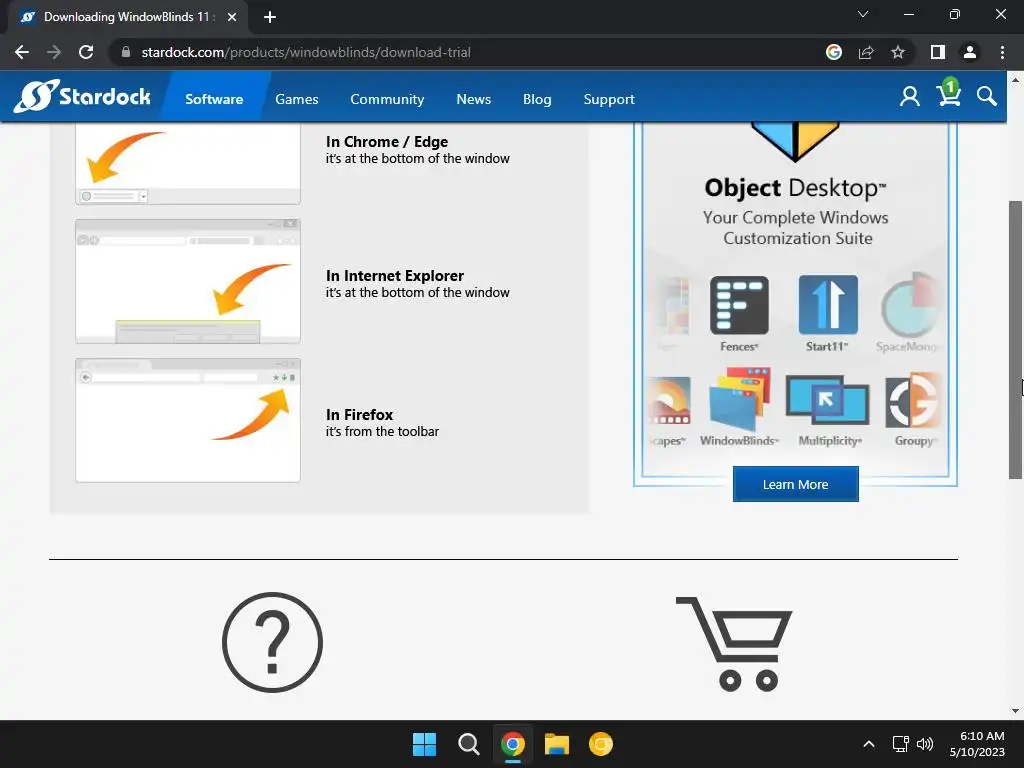Screen dimensions: 1024x768
Task: Open the Community menu
Action: click(x=387, y=99)
